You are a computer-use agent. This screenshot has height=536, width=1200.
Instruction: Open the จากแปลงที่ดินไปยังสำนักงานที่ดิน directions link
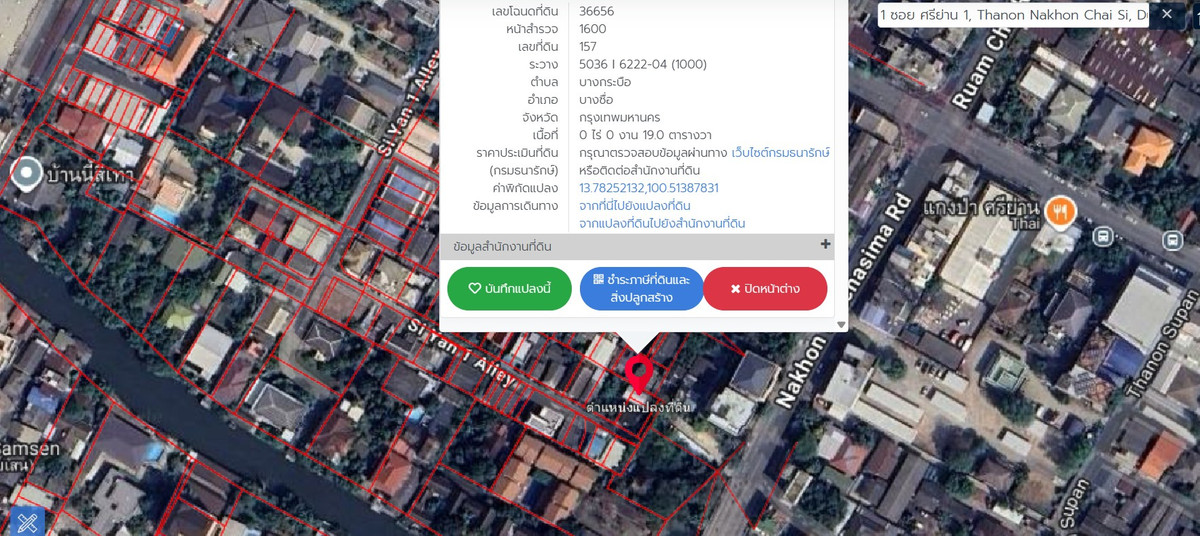pos(662,223)
